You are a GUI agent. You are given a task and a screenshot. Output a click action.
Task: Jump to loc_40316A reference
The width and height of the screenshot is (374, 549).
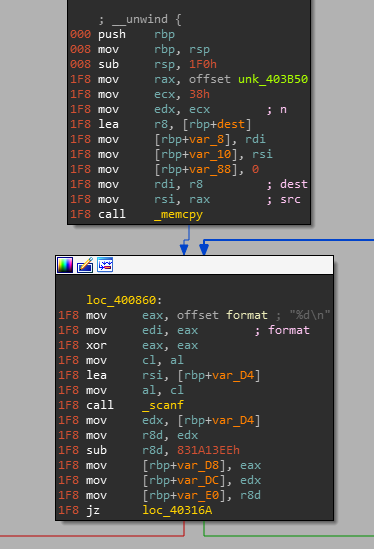click(x=177, y=510)
